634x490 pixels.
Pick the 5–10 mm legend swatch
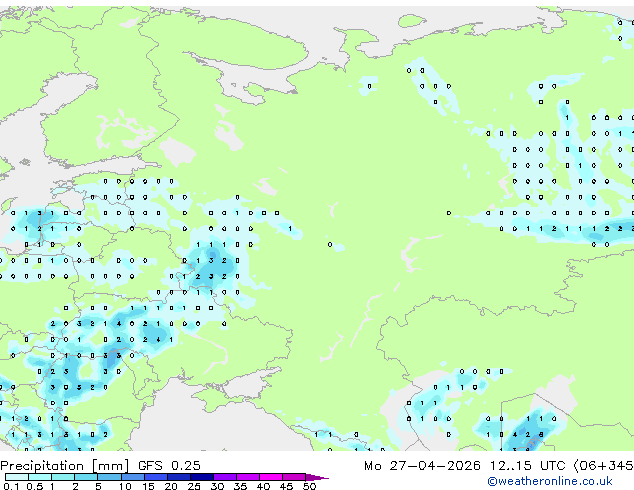tap(109, 477)
